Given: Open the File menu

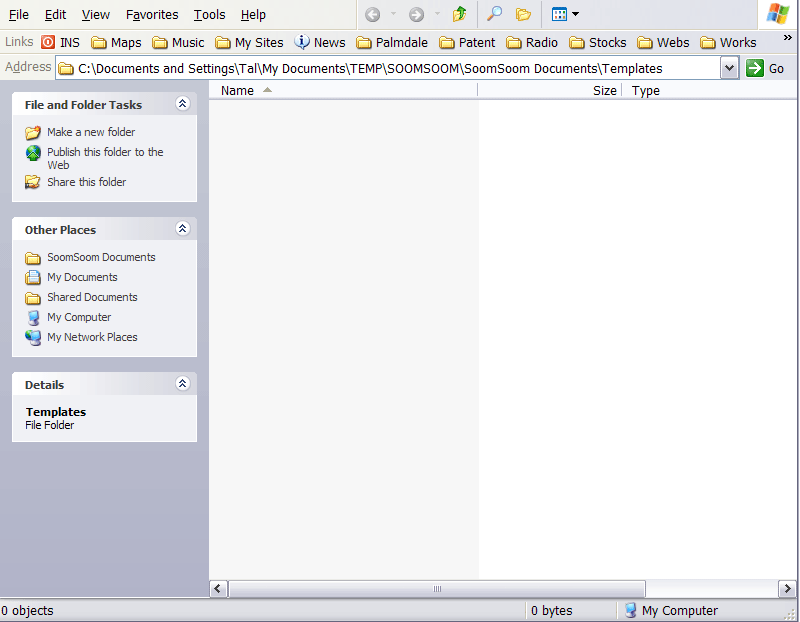Looking at the screenshot, I should point(19,15).
